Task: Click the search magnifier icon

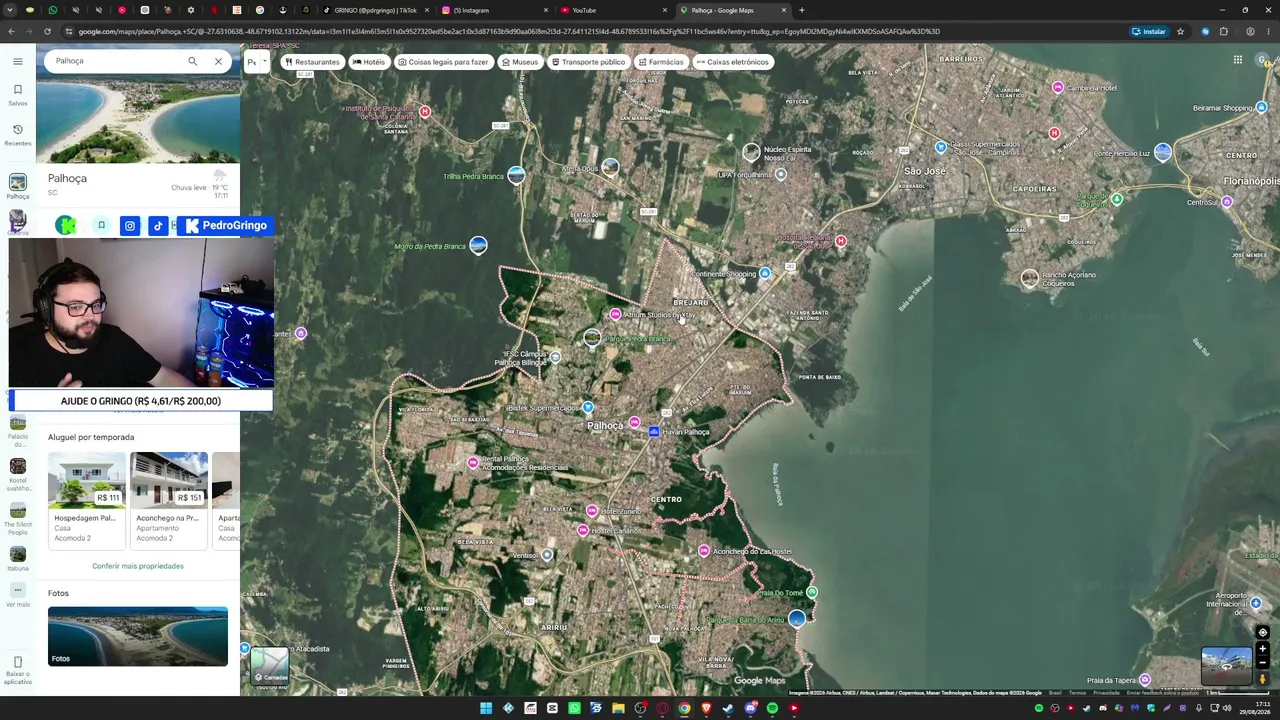Action: pyautogui.click(x=193, y=61)
